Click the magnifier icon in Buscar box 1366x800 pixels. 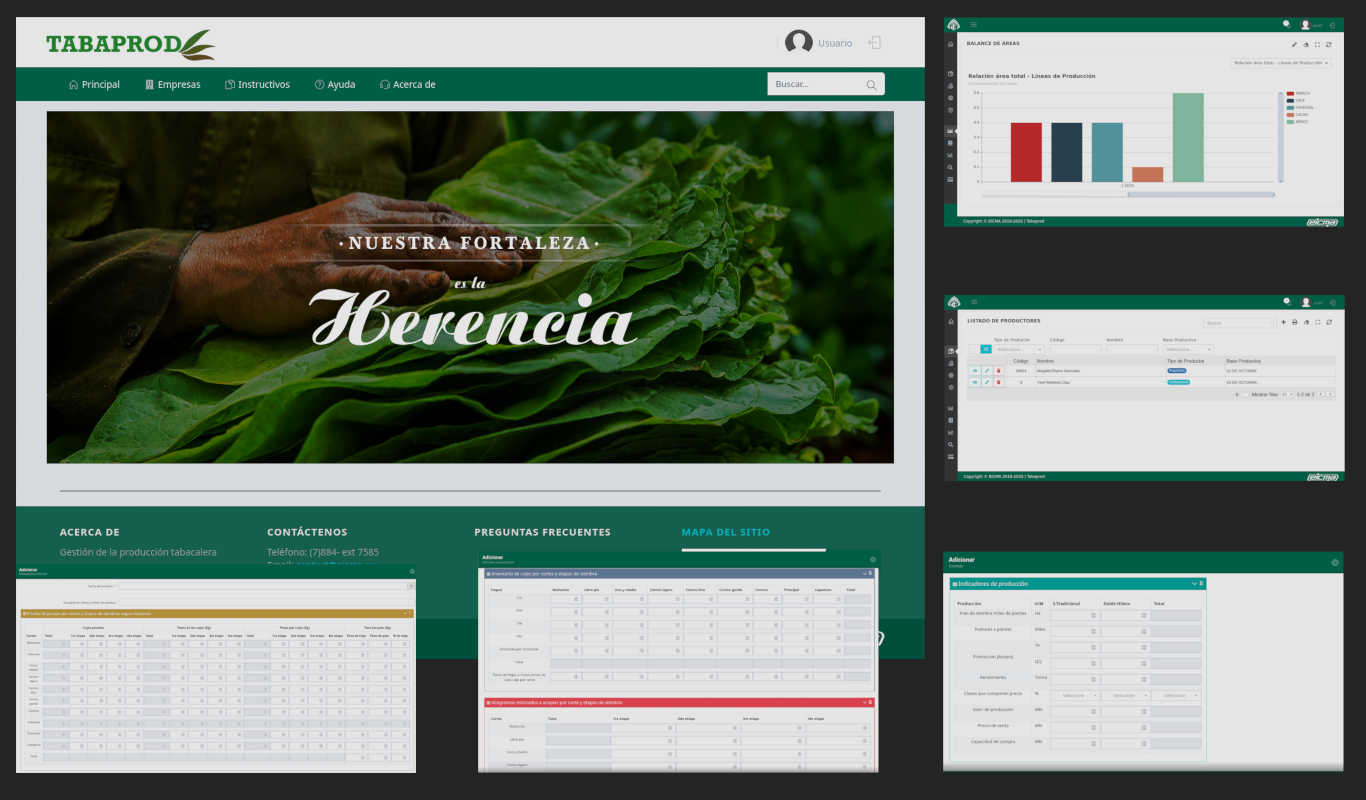[871, 85]
